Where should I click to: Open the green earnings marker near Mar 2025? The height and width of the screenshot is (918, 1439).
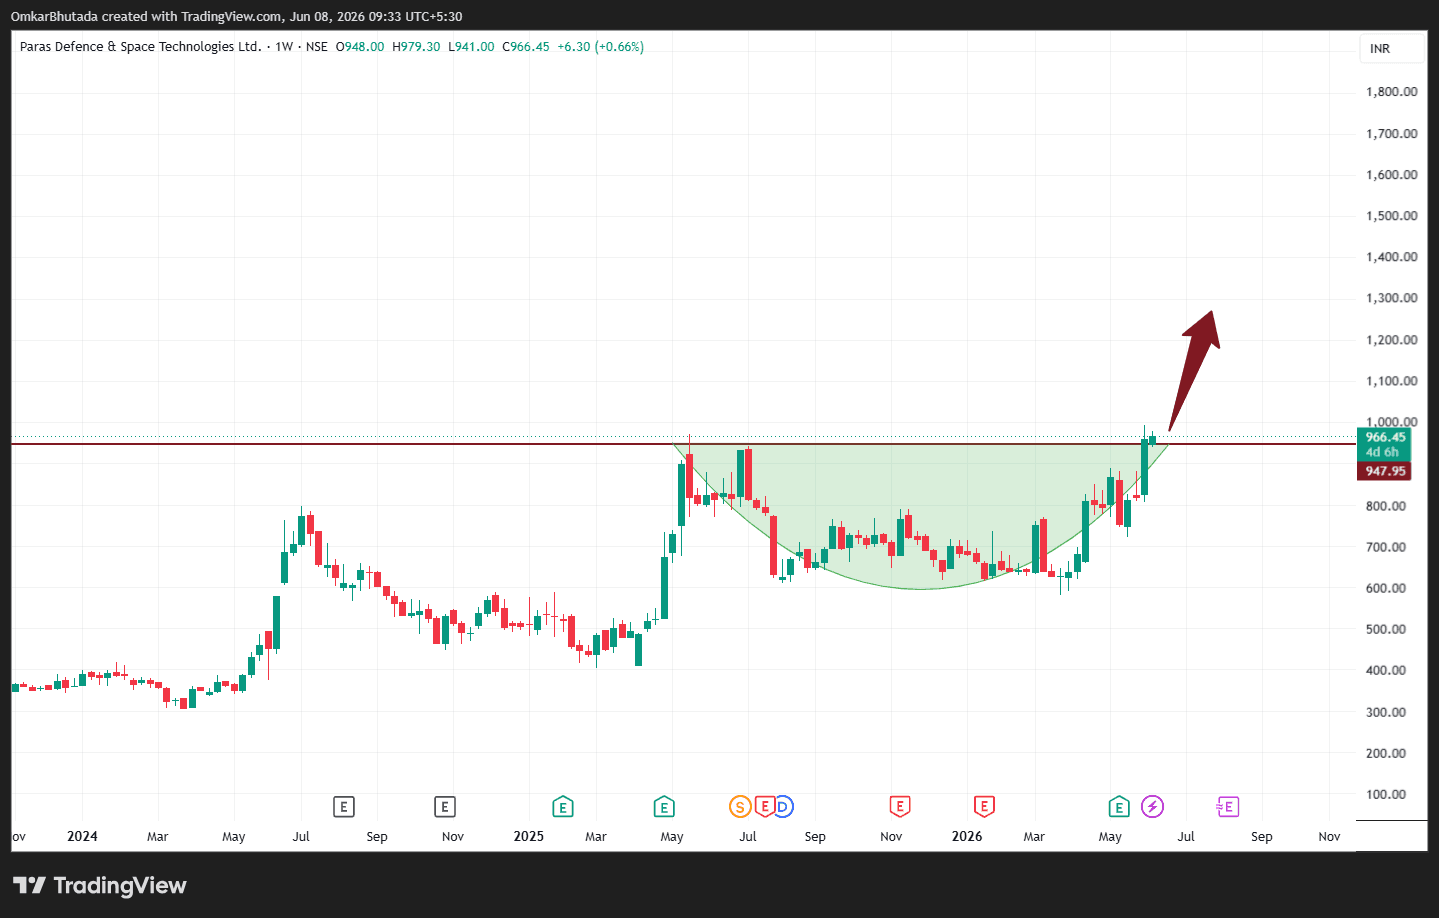pos(563,807)
